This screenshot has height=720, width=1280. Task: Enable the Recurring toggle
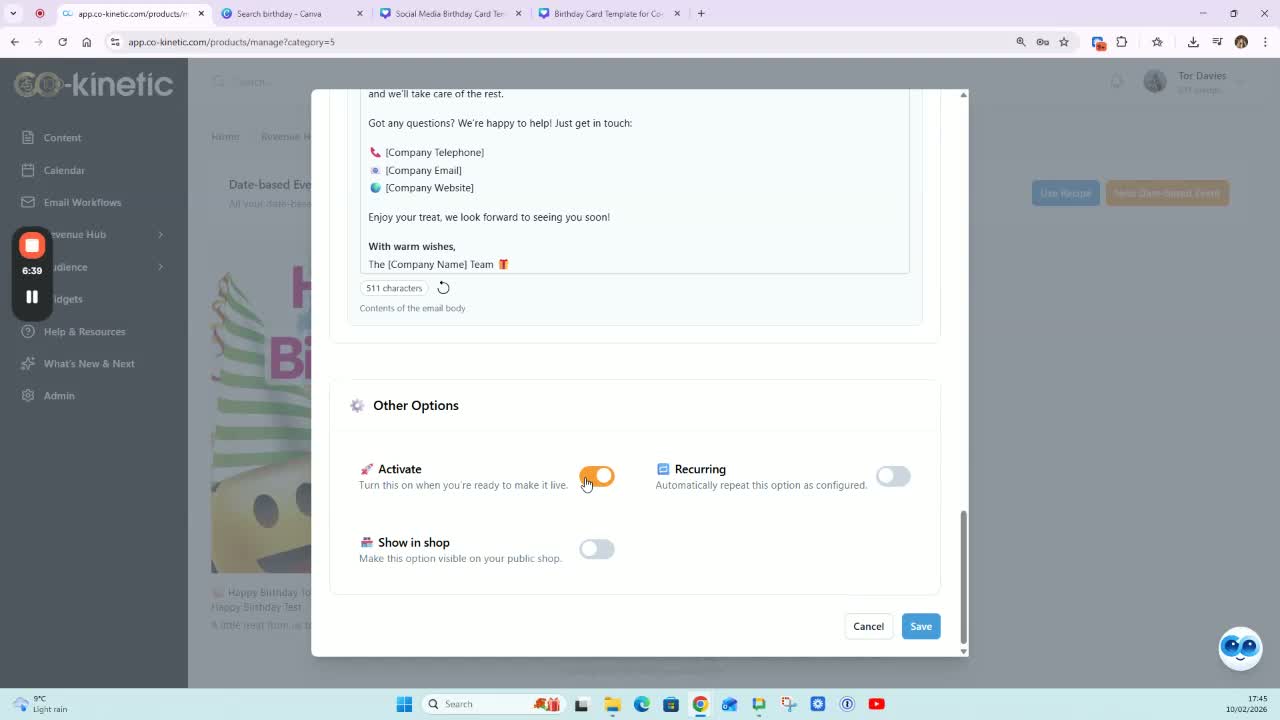tap(893, 476)
